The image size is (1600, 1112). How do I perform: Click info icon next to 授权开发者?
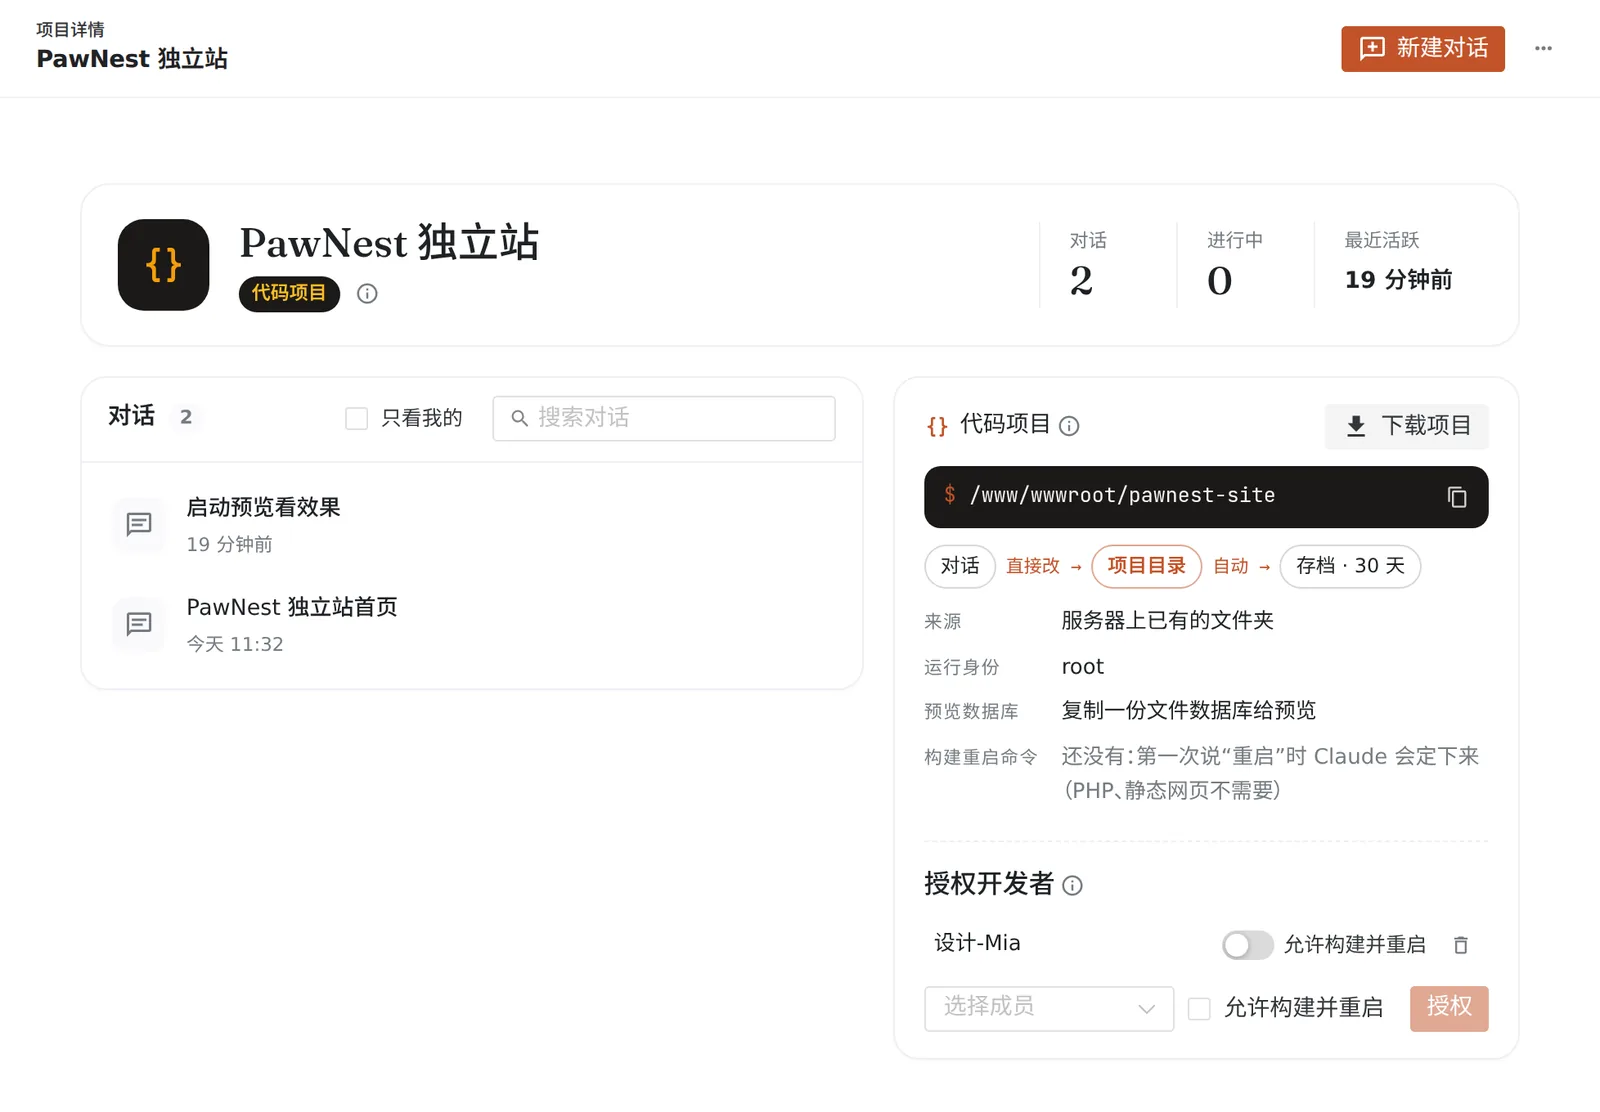(x=1072, y=885)
